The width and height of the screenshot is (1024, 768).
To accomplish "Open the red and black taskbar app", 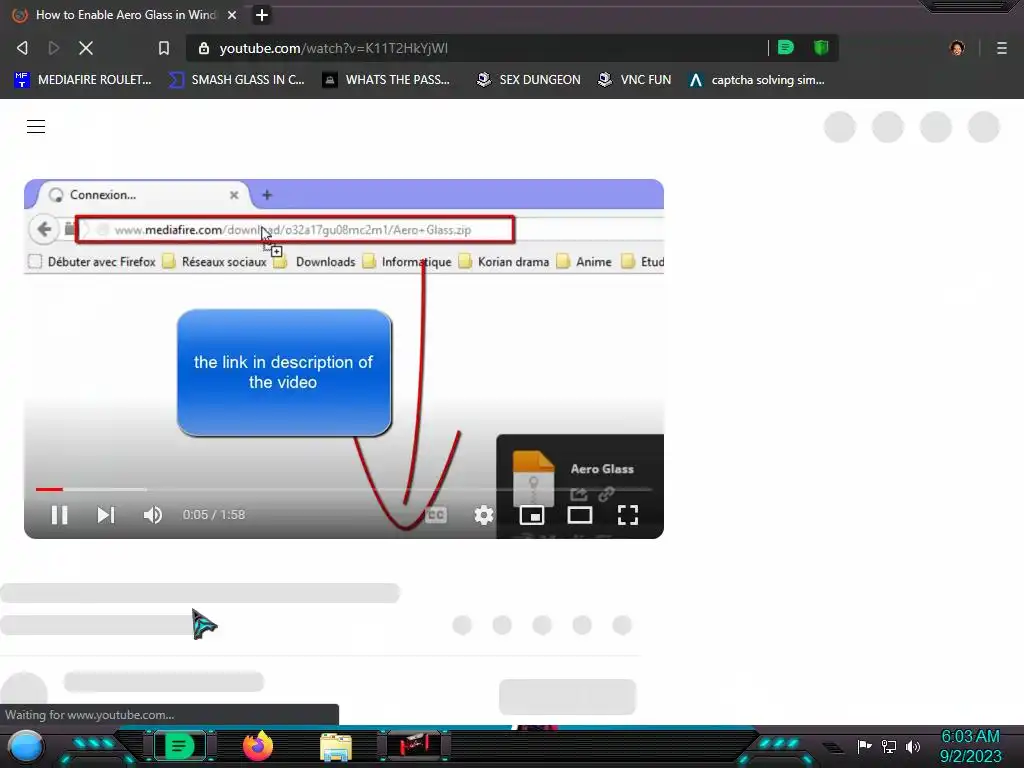I will [x=413, y=746].
